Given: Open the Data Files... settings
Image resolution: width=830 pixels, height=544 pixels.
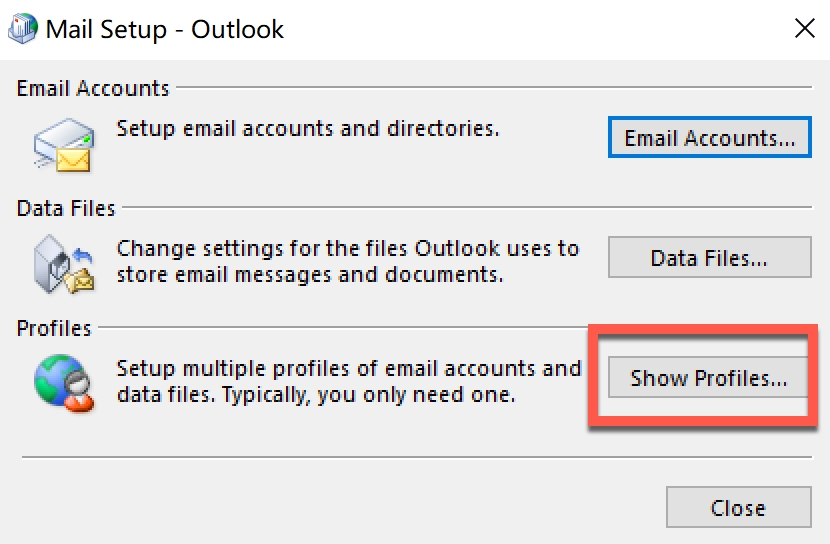Looking at the screenshot, I should (709, 258).
